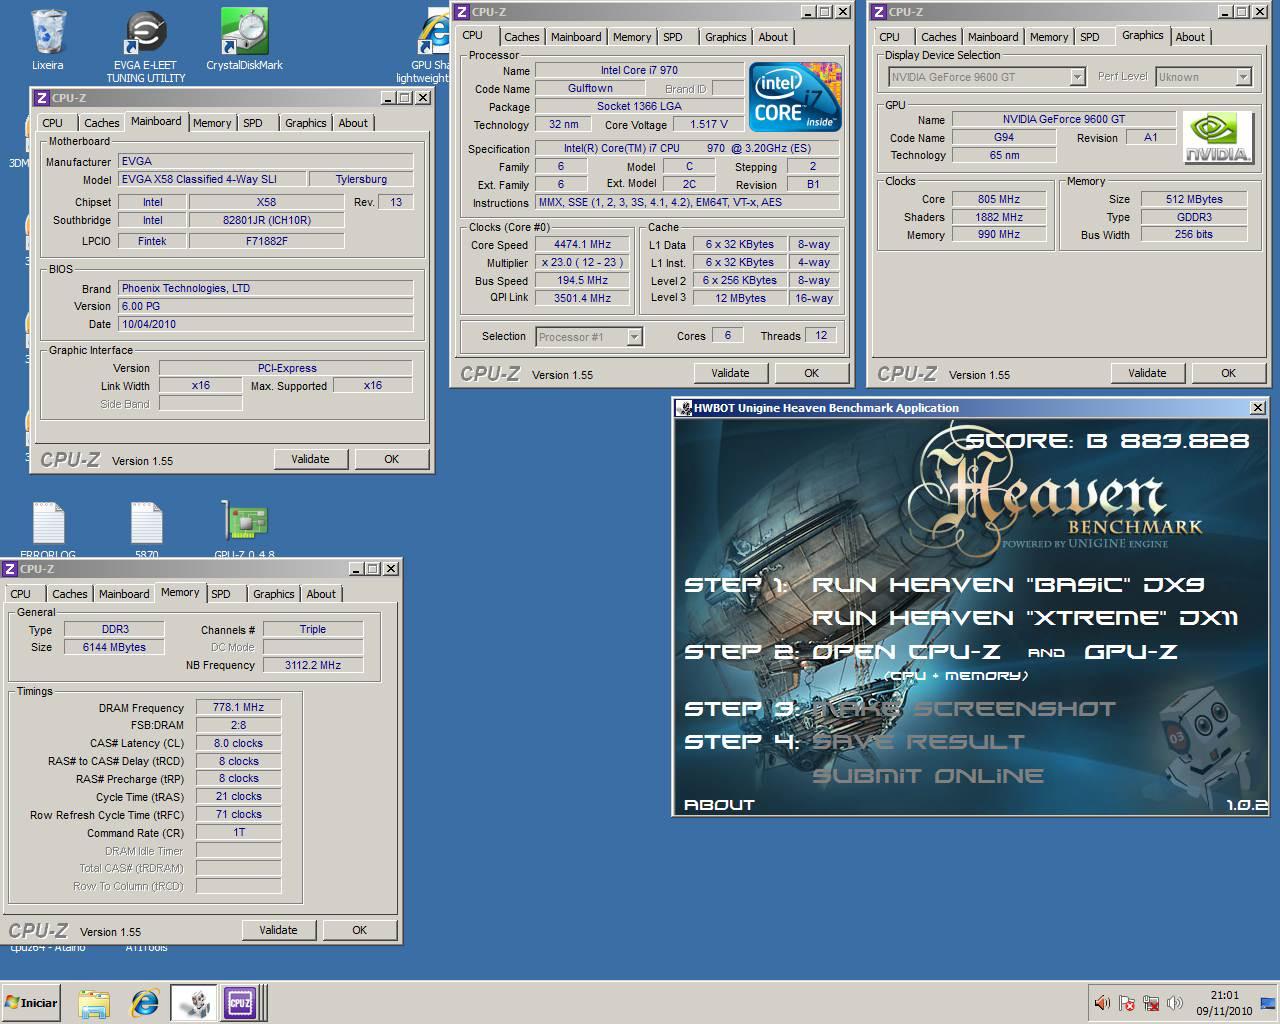Screen dimensions: 1280x1024
Task: Click the GPU name GeForce 9600 GT field
Action: 1064,120
